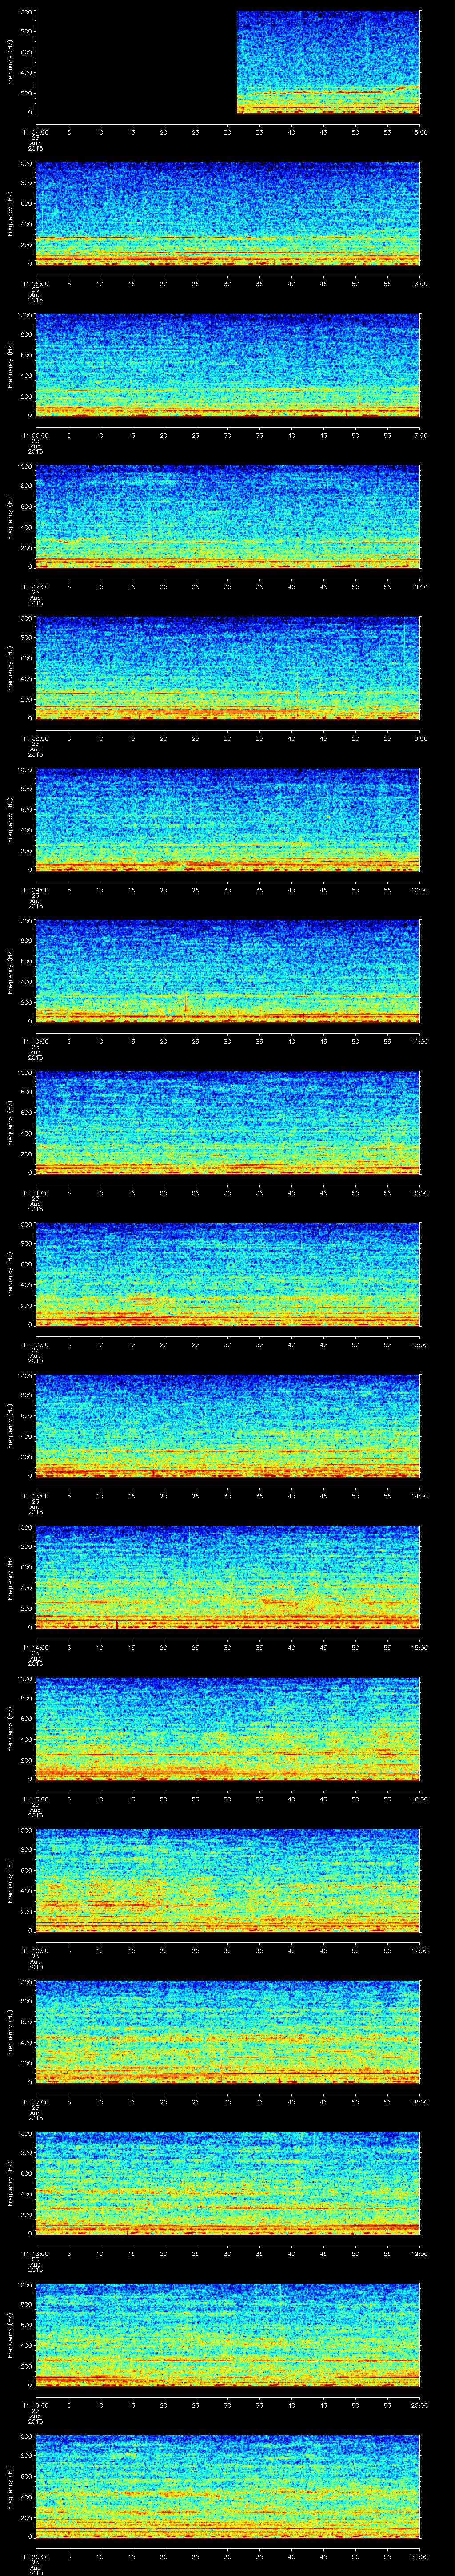Image resolution: width=455 pixels, height=2576 pixels.
Task: Select the spectrogram for minute 11:06:00
Action: (x=228, y=365)
